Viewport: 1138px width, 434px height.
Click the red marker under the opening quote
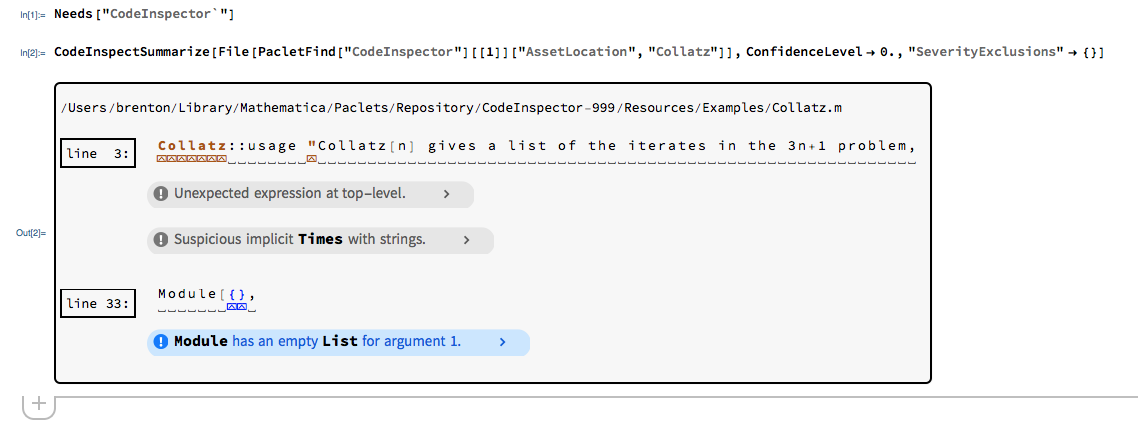pyautogui.click(x=312, y=158)
